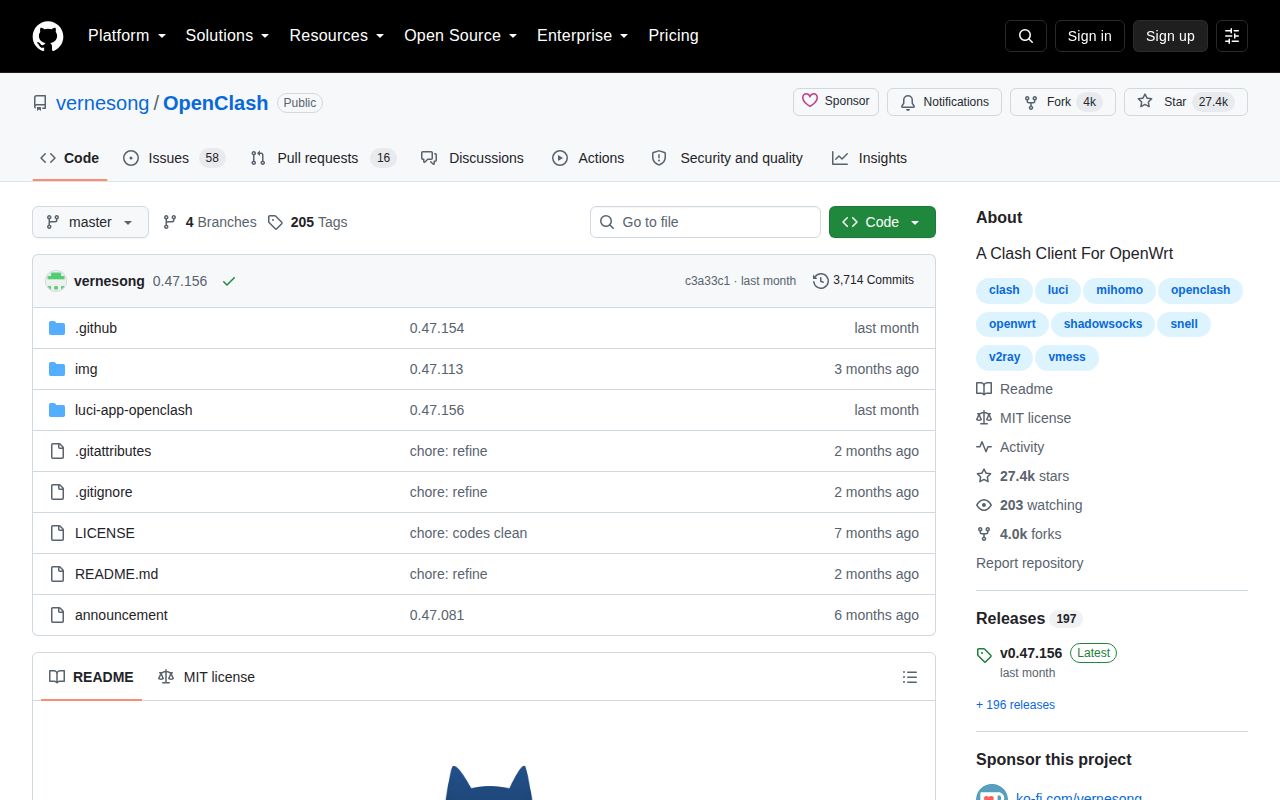The width and height of the screenshot is (1280, 800).
Task: Open the header appearance settings icon
Action: pyautogui.click(x=1232, y=36)
